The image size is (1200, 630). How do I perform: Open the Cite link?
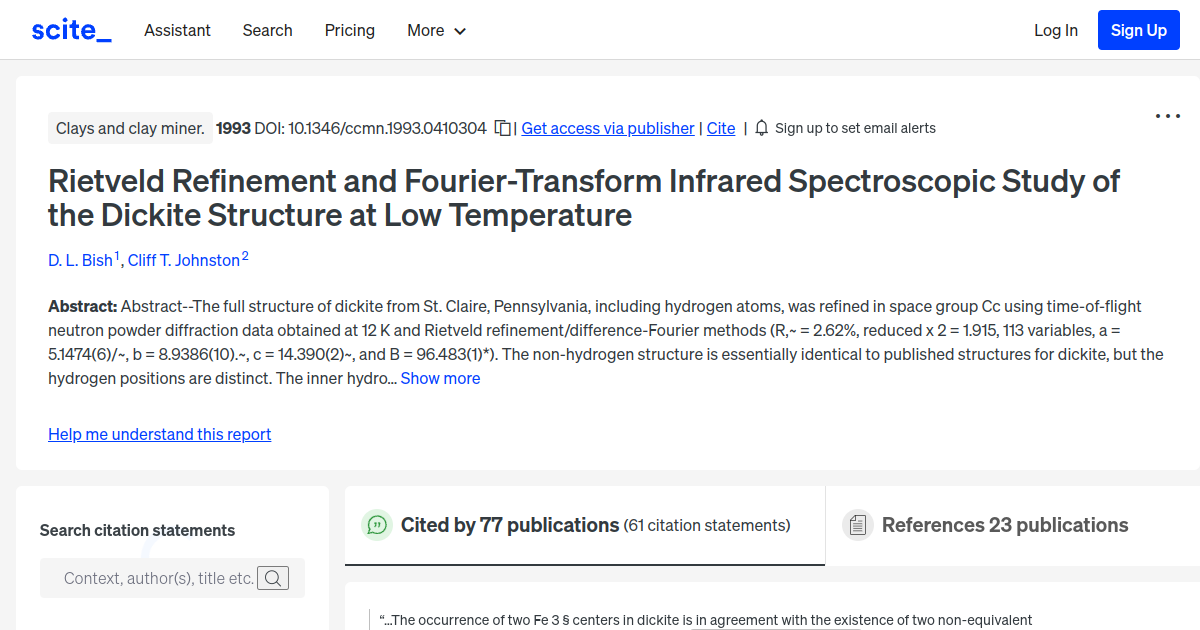721,128
